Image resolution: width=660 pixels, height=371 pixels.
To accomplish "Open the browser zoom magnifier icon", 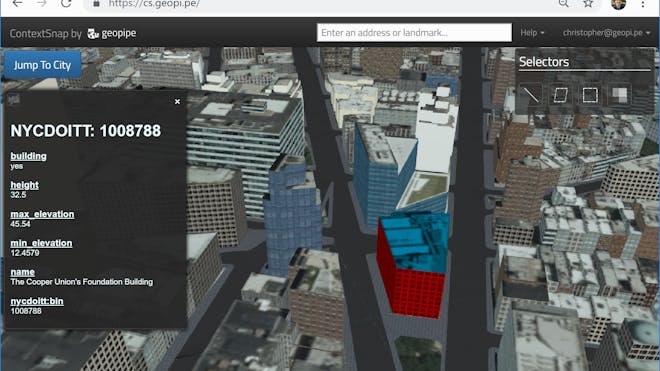I will pyautogui.click(x=564, y=3).
